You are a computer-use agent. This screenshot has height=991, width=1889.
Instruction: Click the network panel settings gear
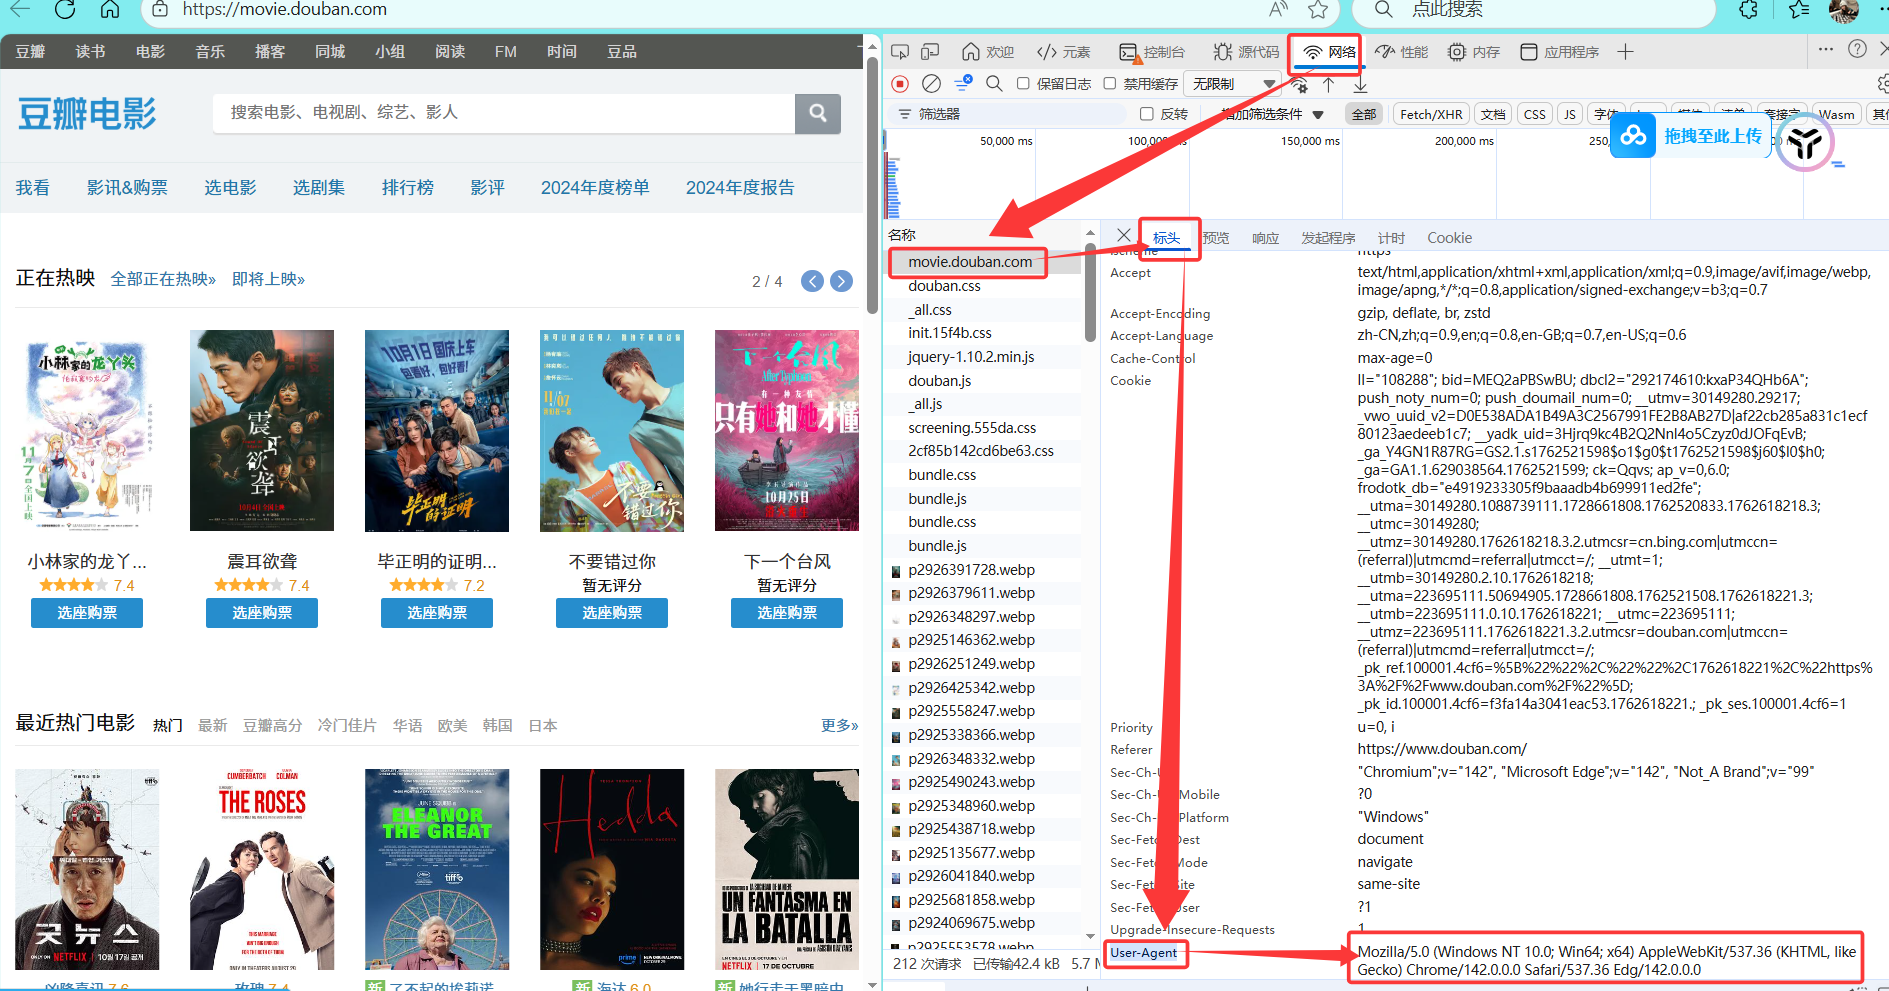coord(1883,84)
